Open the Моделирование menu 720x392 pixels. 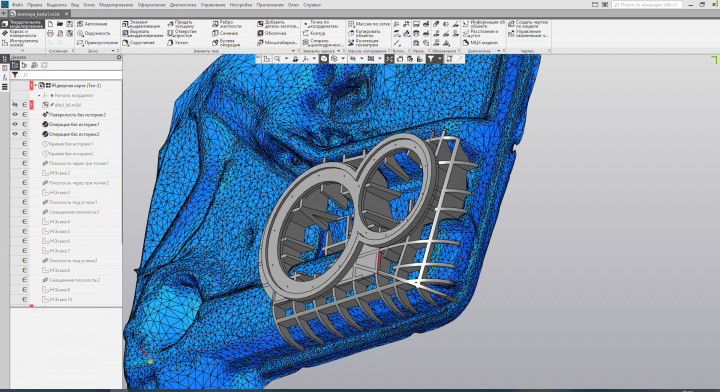(116, 5)
